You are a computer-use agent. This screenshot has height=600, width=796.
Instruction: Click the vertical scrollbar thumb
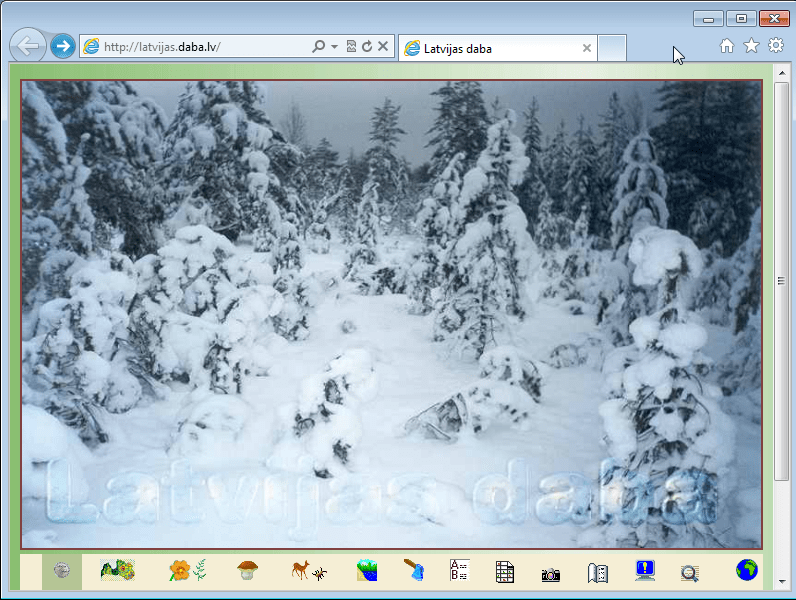[781, 281]
